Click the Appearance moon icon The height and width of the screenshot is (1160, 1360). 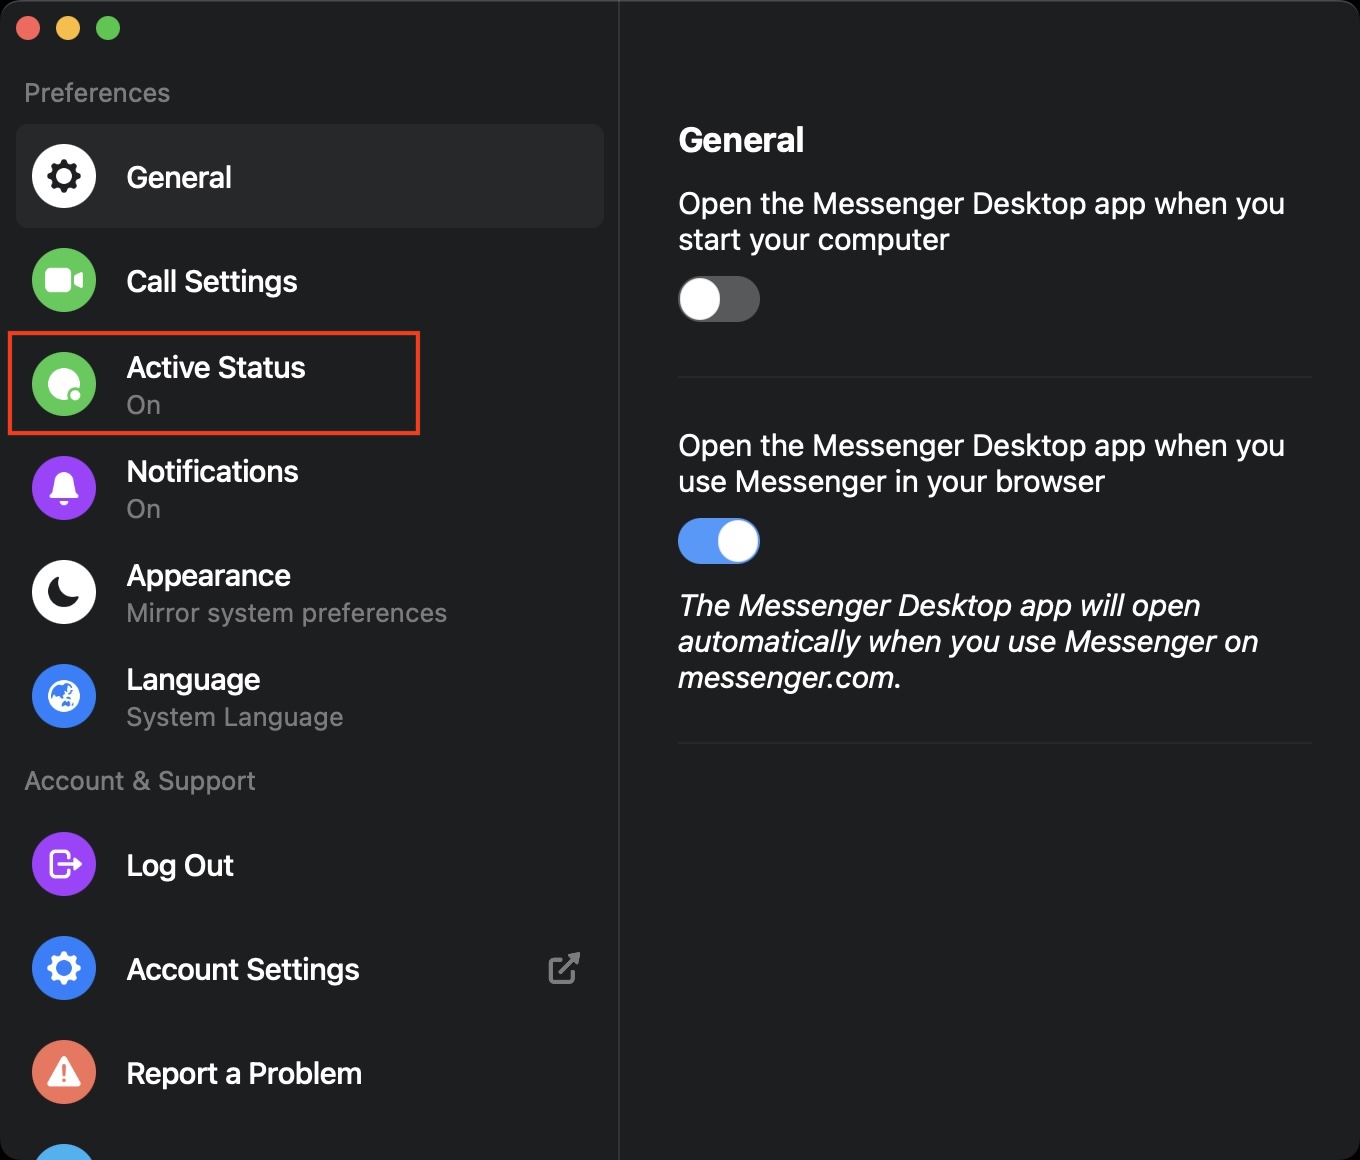[x=64, y=592]
